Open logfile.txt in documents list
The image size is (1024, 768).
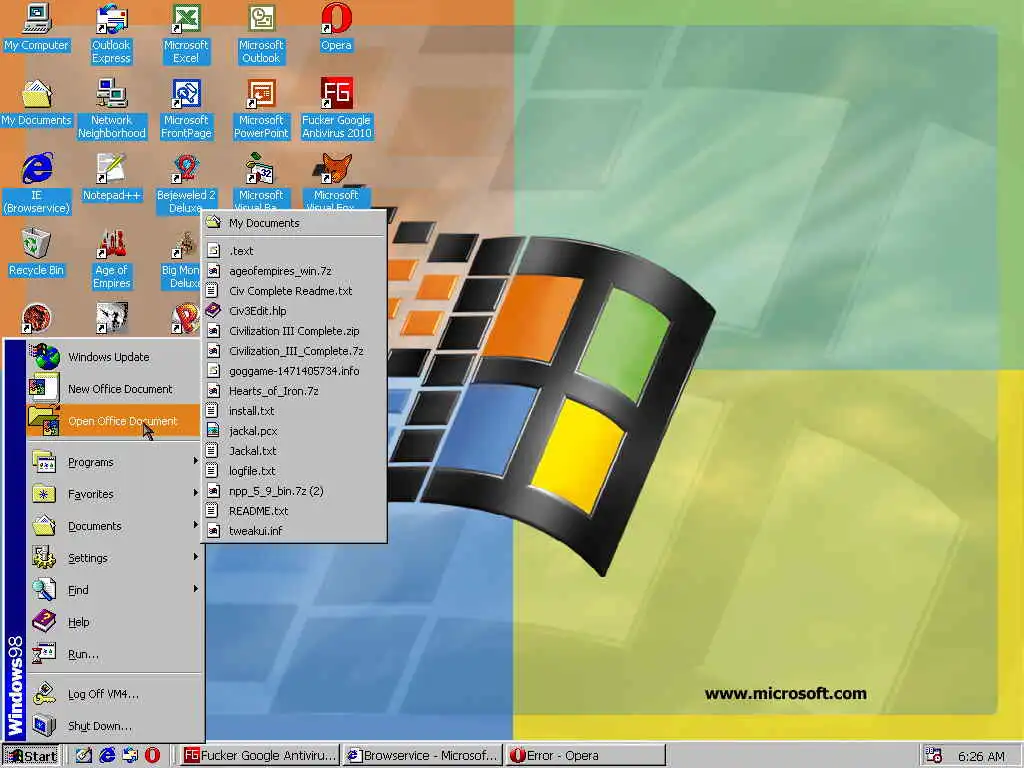(294, 472)
